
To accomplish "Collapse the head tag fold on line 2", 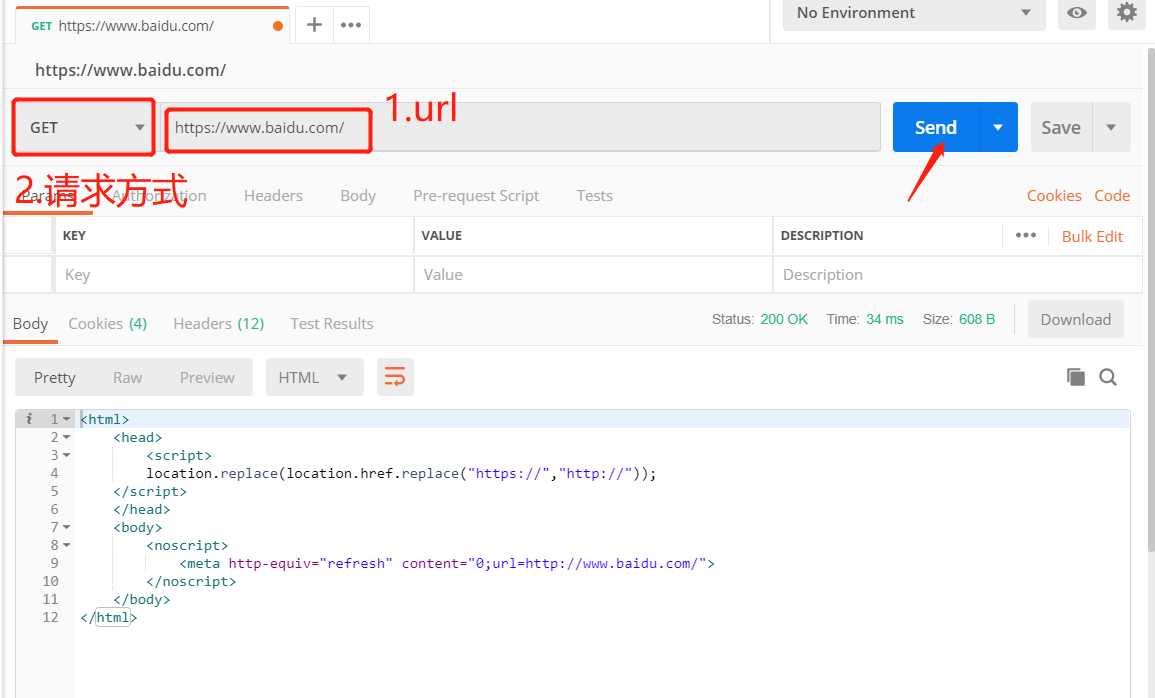I will 67,437.
